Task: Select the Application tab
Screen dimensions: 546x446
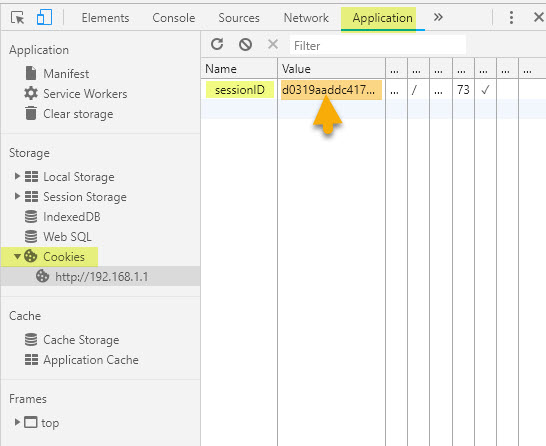Action: pyautogui.click(x=382, y=18)
